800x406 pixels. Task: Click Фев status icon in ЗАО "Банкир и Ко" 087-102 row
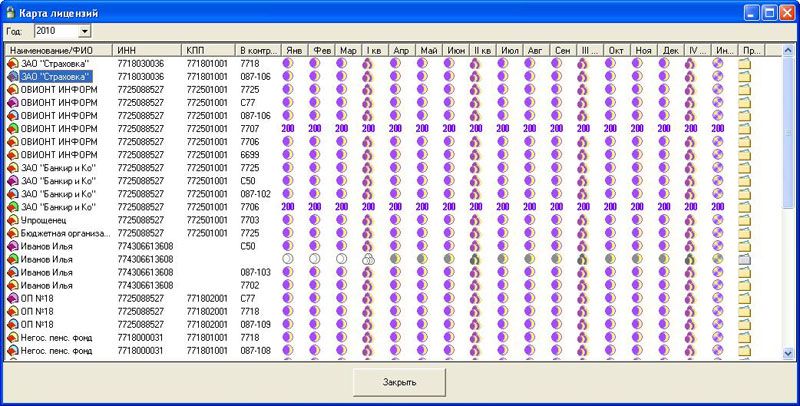tap(314, 194)
